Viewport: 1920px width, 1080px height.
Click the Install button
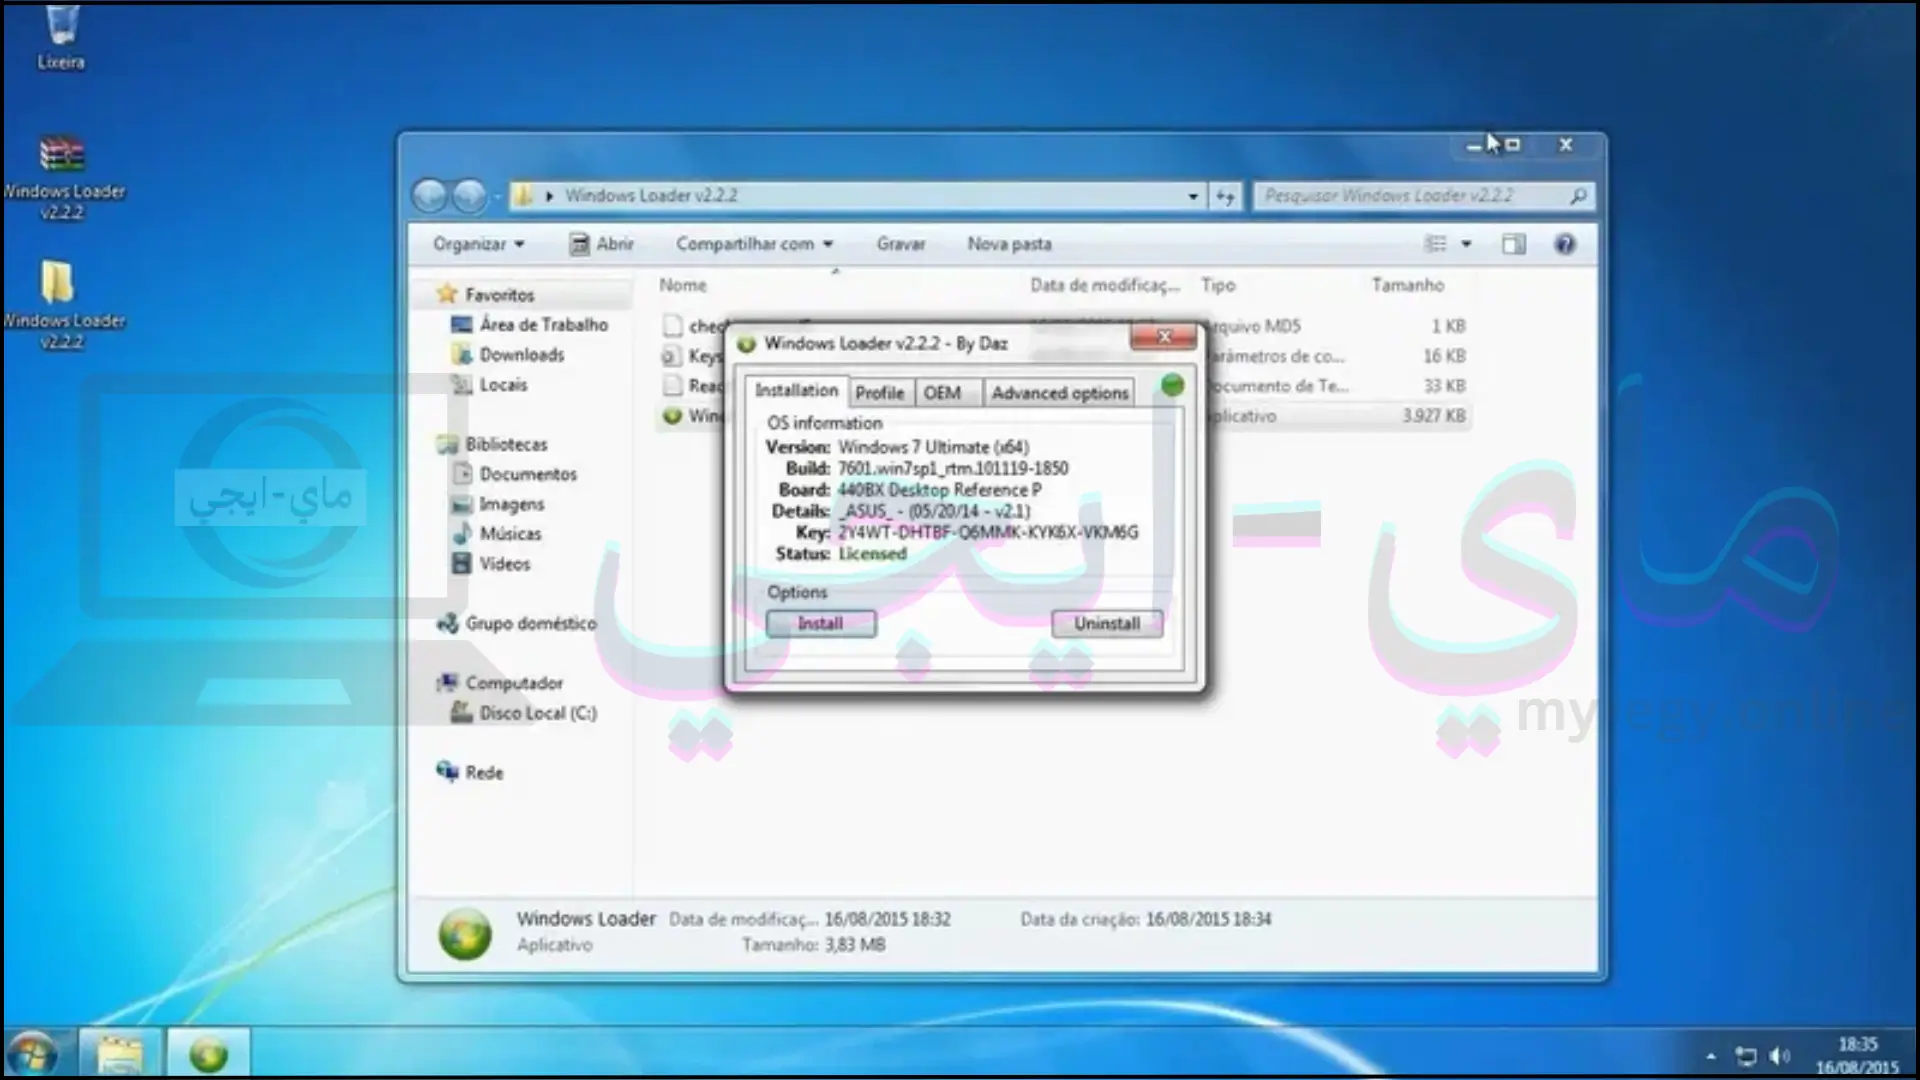point(821,624)
